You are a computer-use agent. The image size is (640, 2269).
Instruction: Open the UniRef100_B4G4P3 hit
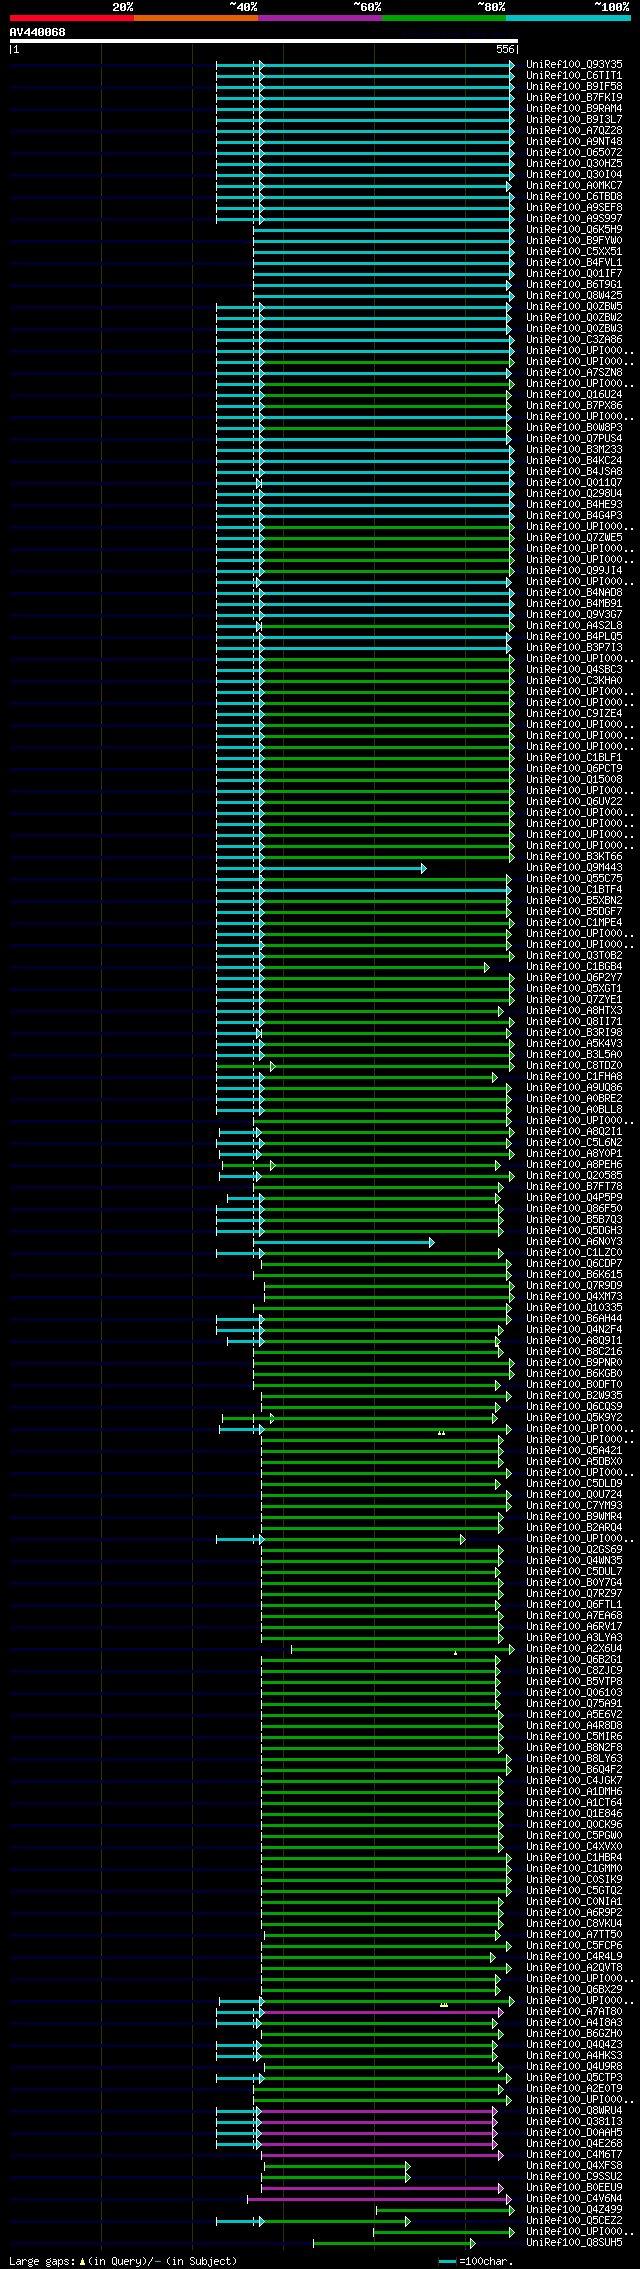[x=574, y=515]
